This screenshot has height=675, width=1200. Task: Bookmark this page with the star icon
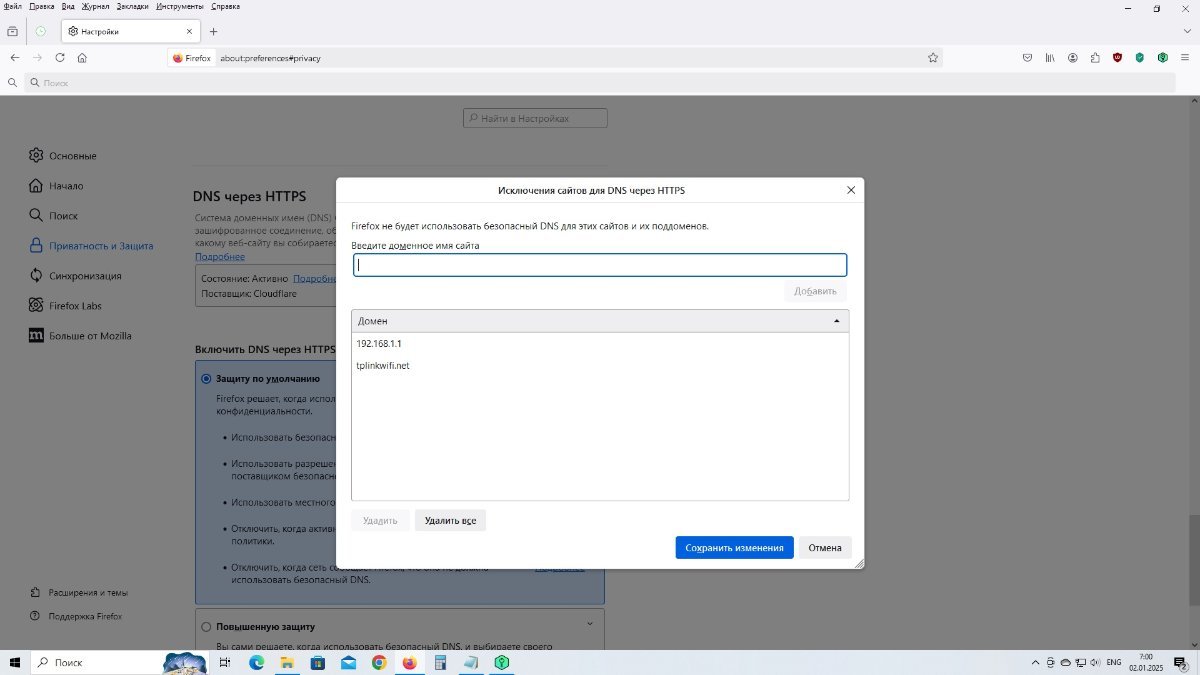pos(933,58)
